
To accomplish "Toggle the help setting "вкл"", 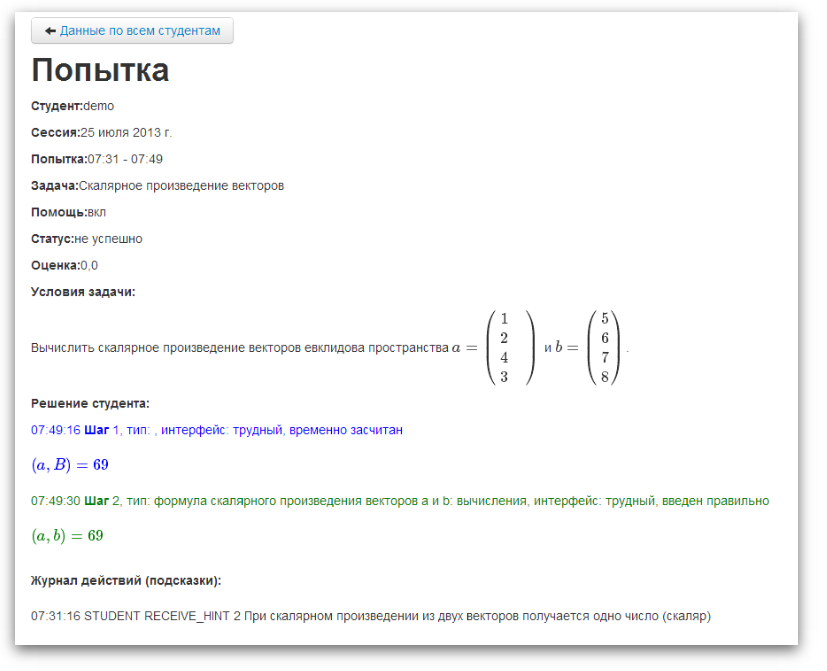I will 97,211.
